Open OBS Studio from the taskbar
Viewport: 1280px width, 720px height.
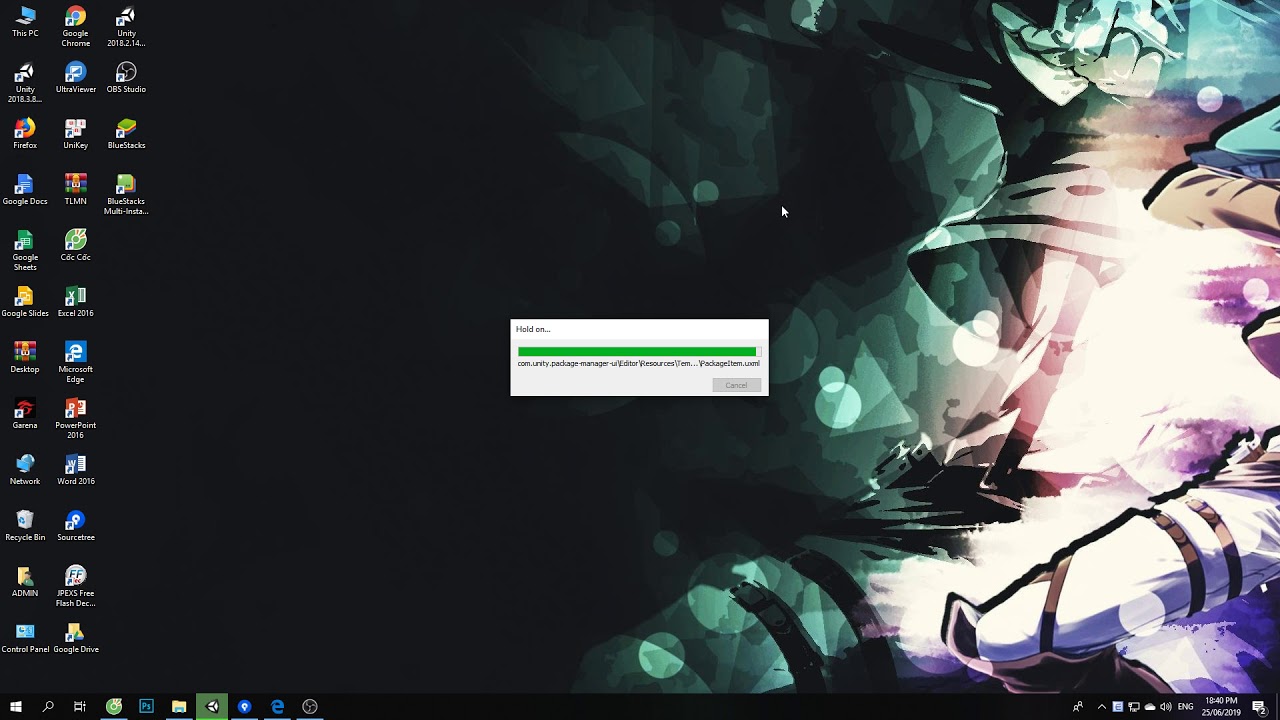point(310,706)
